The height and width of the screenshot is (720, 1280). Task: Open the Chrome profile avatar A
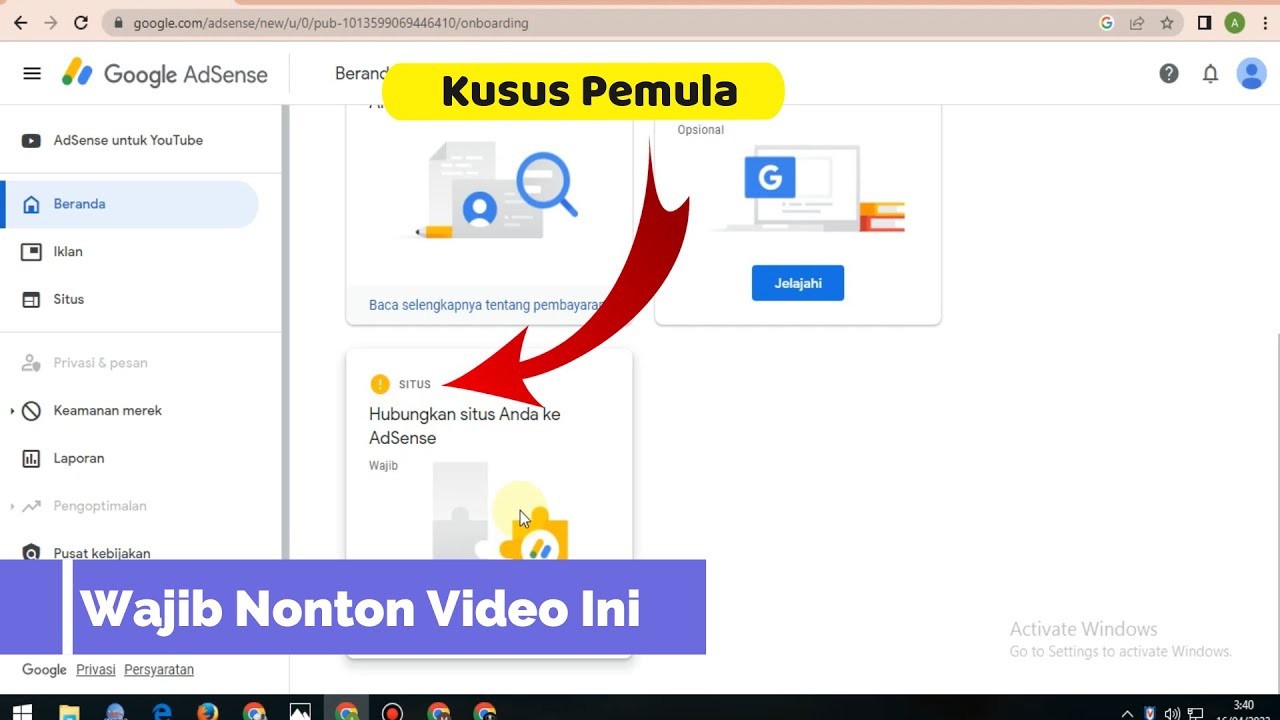[1235, 22]
